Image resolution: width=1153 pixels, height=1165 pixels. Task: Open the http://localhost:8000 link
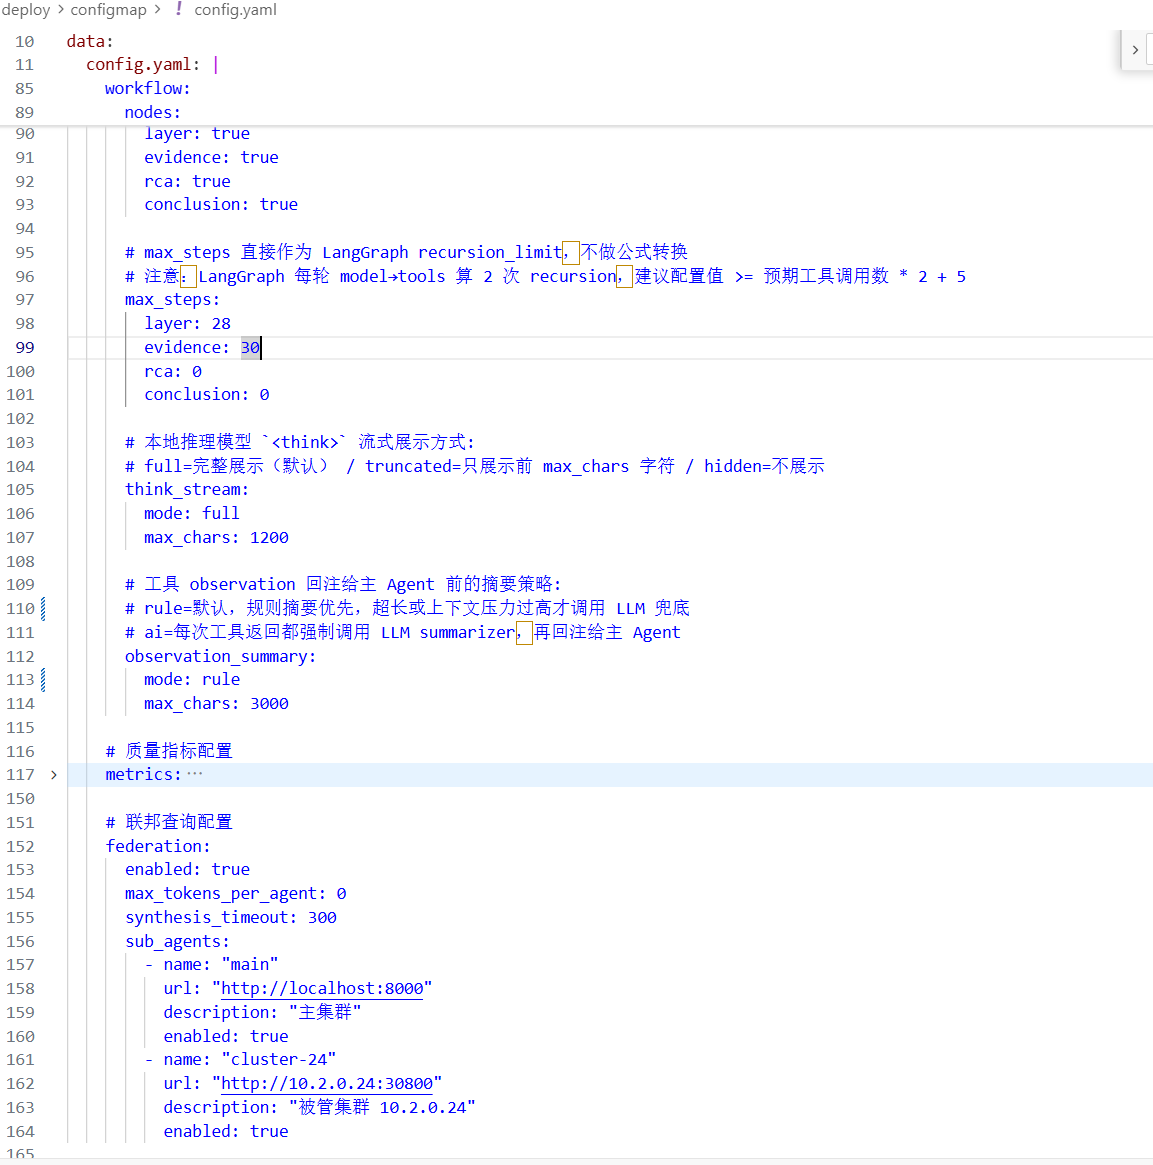click(x=322, y=989)
